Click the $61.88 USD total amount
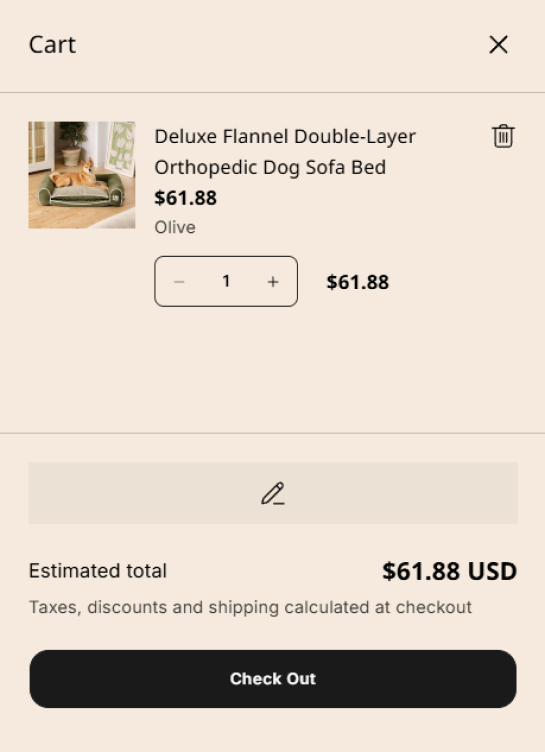Screen dimensions: 545x752 point(450,571)
